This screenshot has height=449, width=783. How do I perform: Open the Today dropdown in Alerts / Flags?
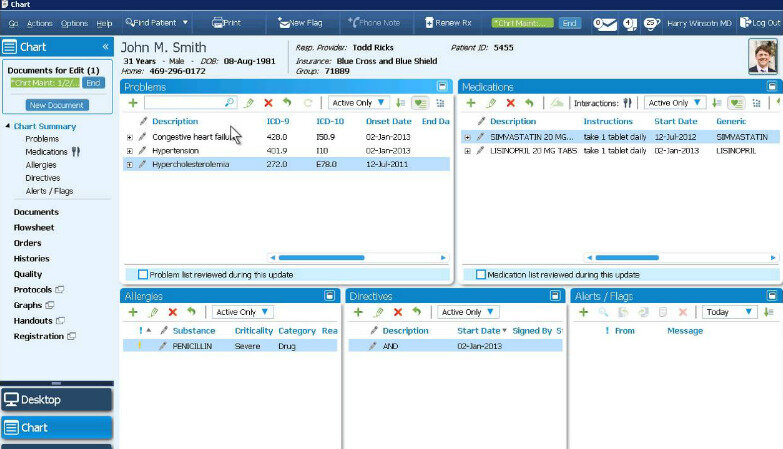(x=729, y=312)
